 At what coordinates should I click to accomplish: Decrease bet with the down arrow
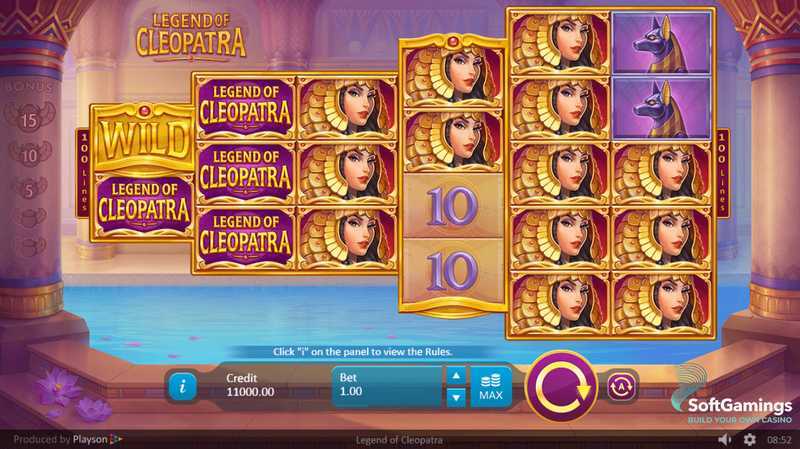[x=456, y=396]
